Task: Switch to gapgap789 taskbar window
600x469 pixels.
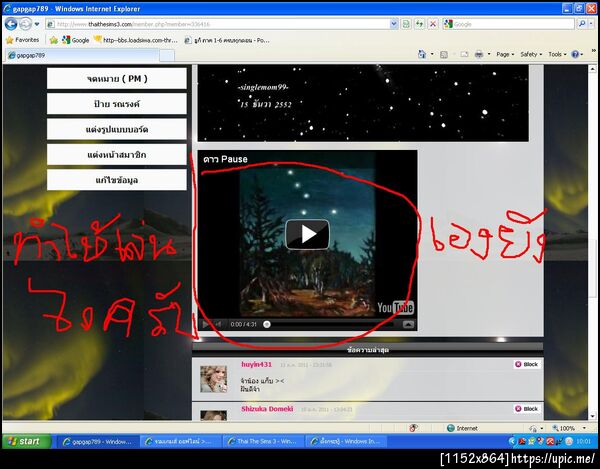Action: click(x=98, y=441)
